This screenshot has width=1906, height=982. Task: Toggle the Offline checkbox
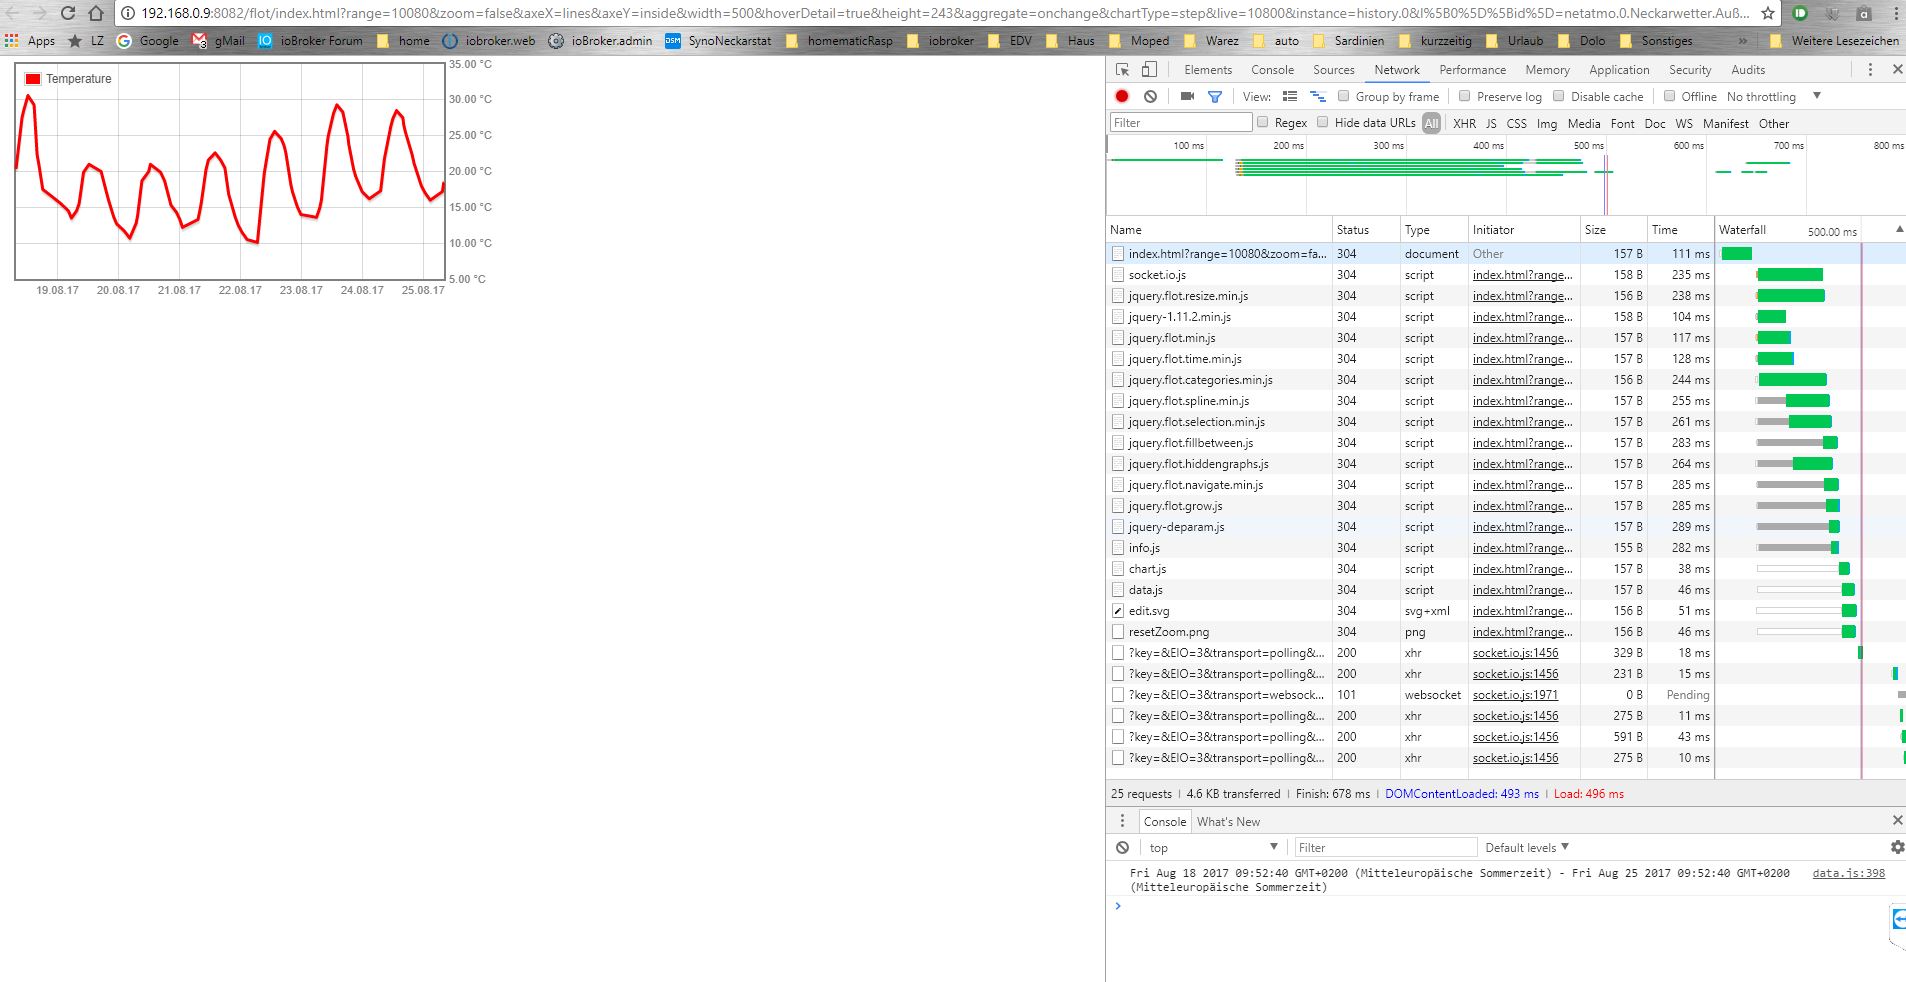coord(1669,96)
